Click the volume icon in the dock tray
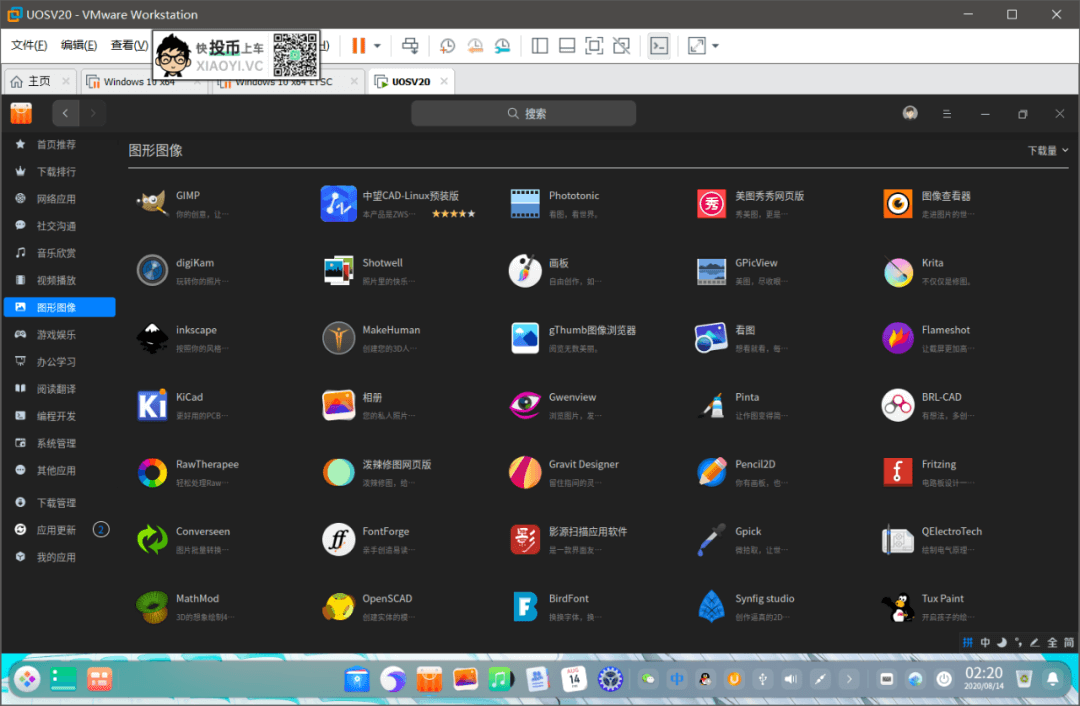The image size is (1080, 706). [791, 679]
